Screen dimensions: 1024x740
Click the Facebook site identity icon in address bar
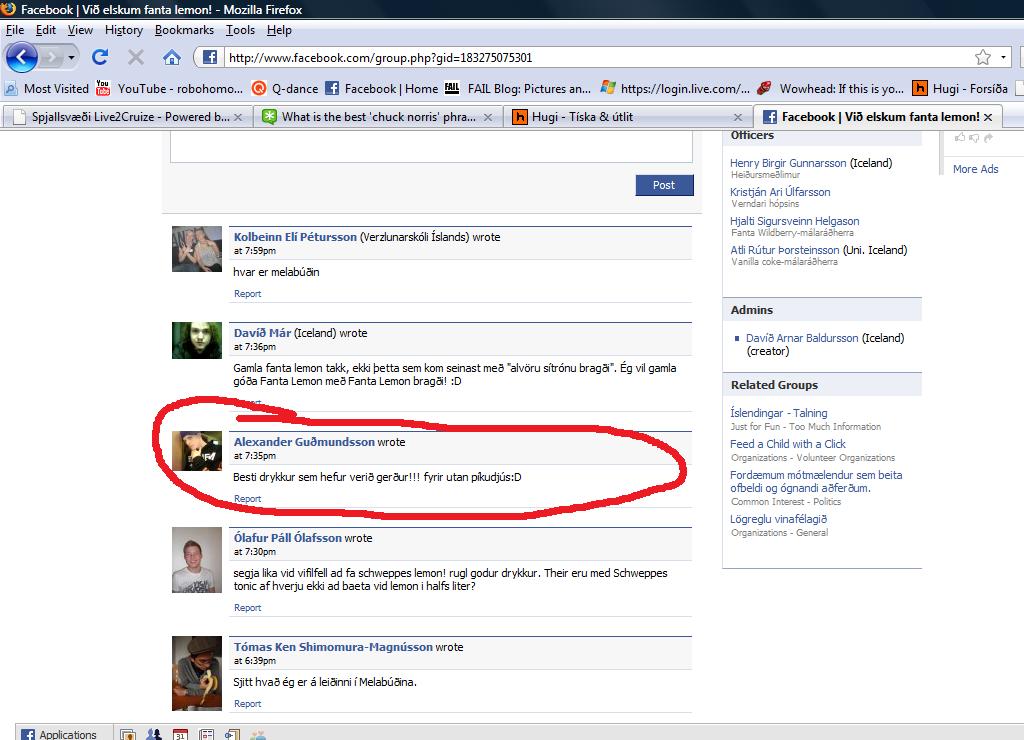(210, 57)
